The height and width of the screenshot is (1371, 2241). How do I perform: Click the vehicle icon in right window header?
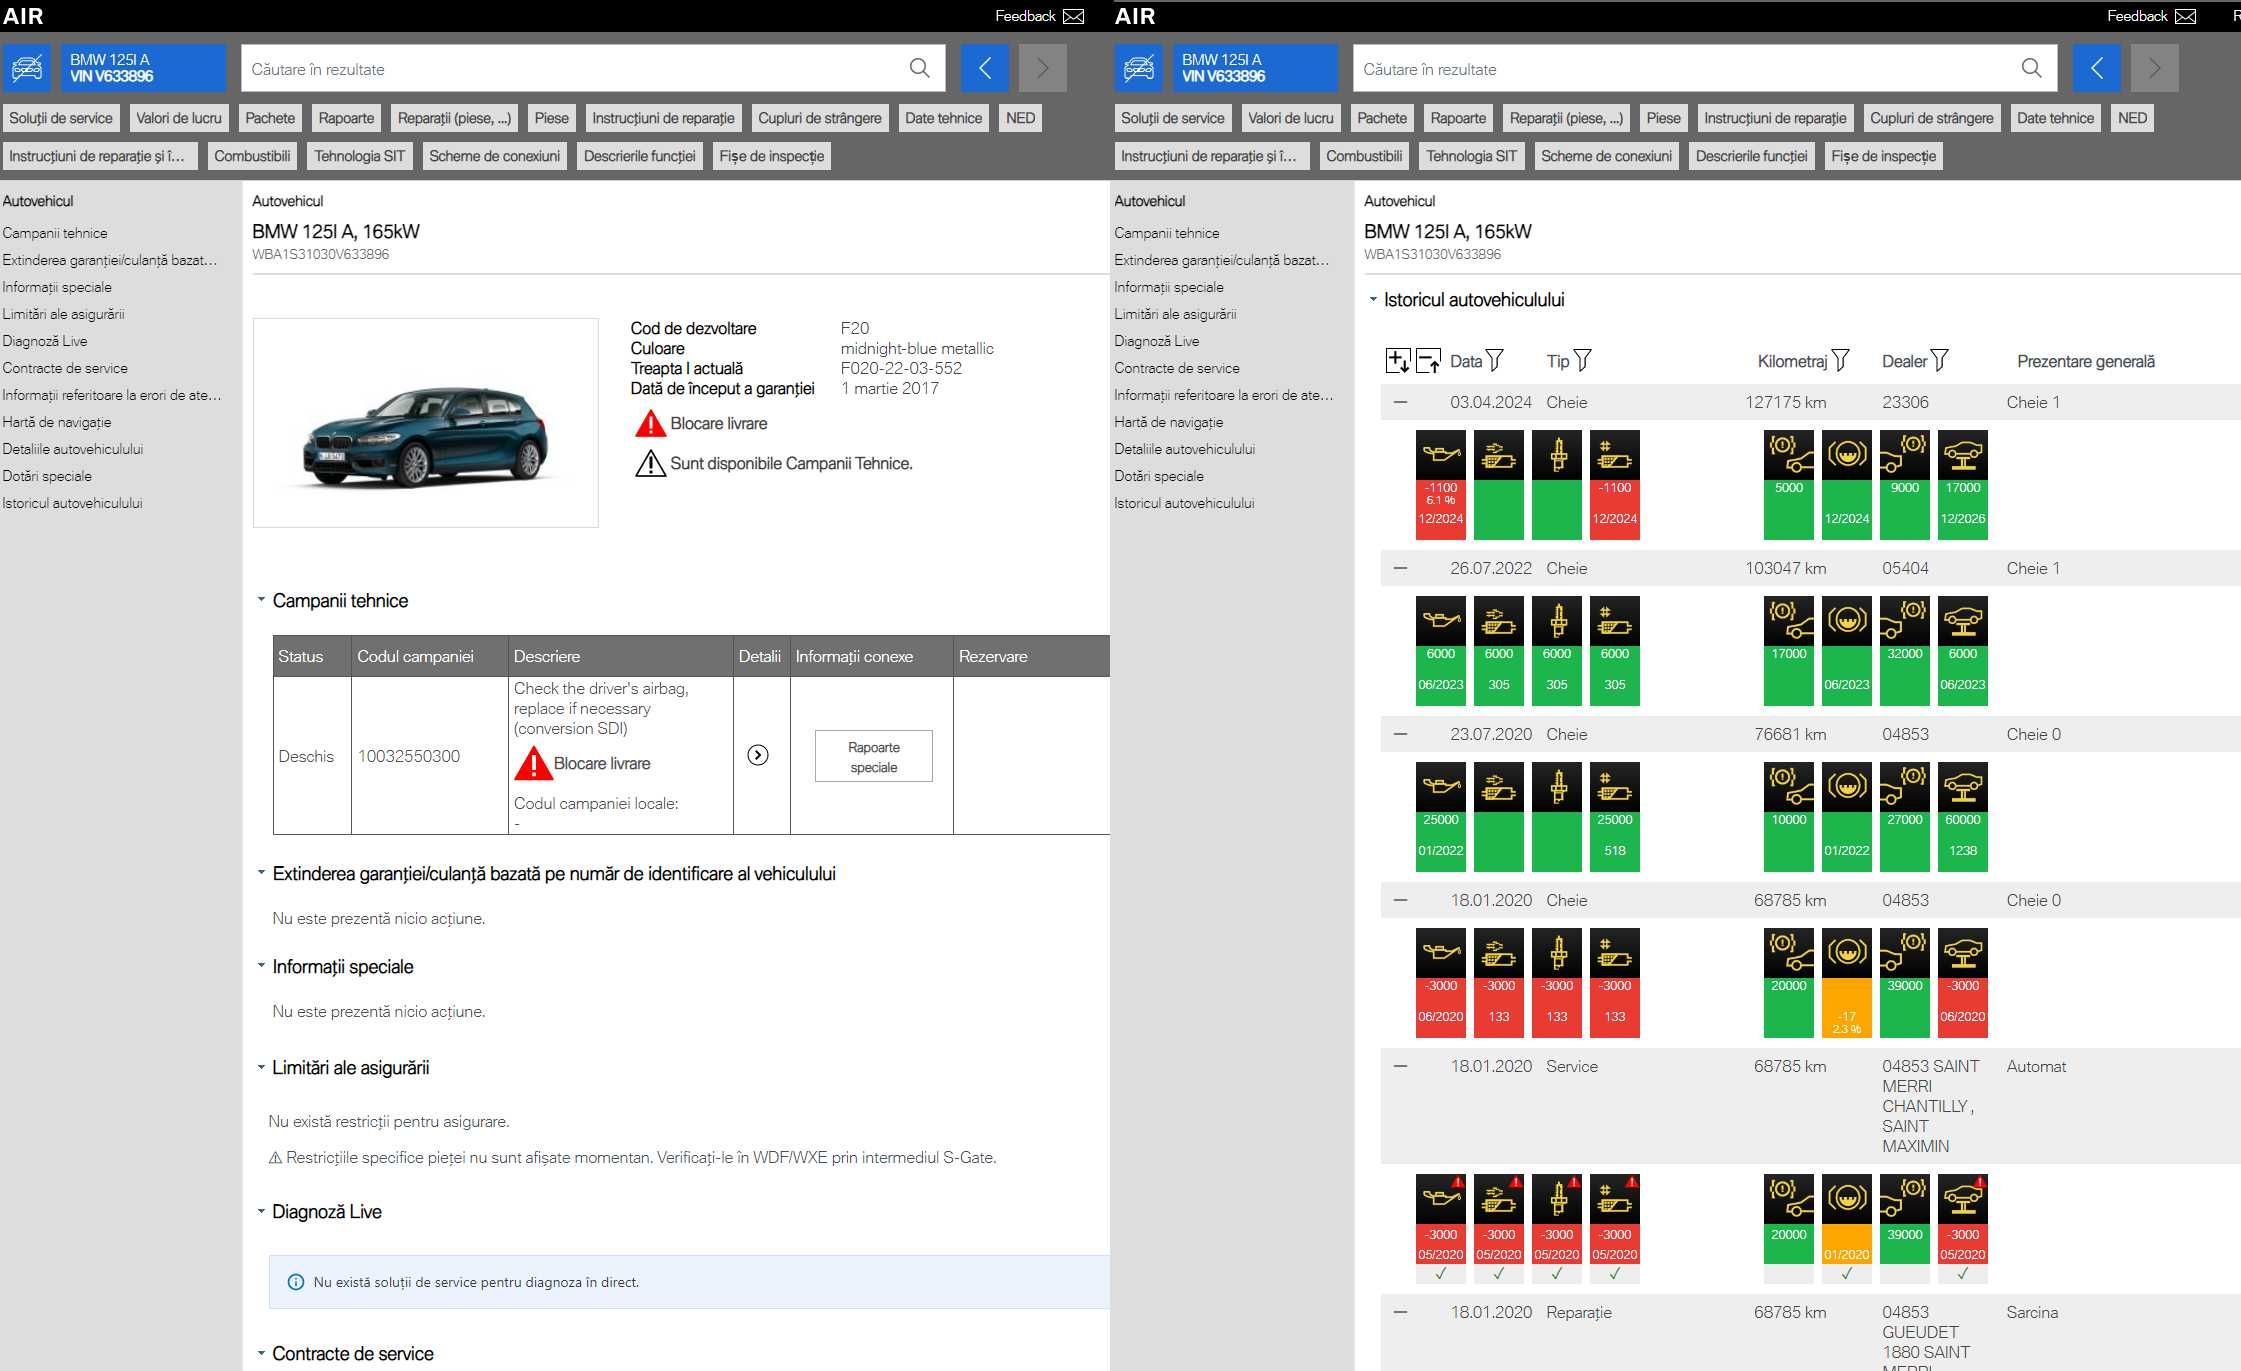[x=1139, y=68]
